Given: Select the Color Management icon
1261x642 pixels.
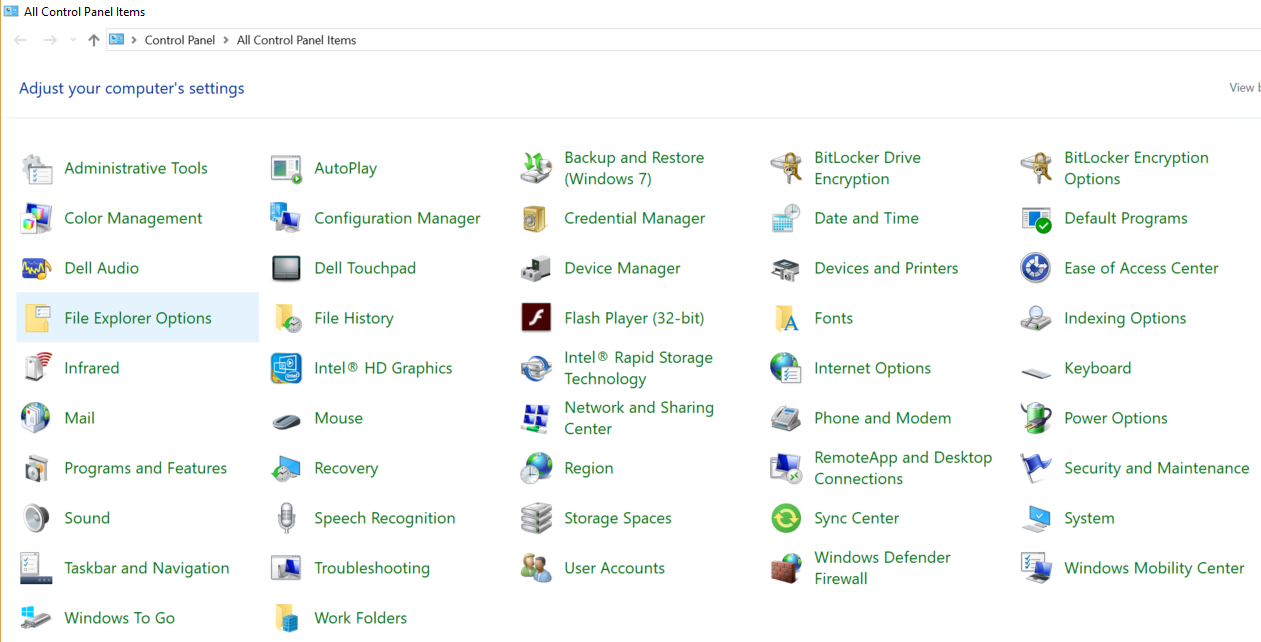Looking at the screenshot, I should (x=37, y=219).
